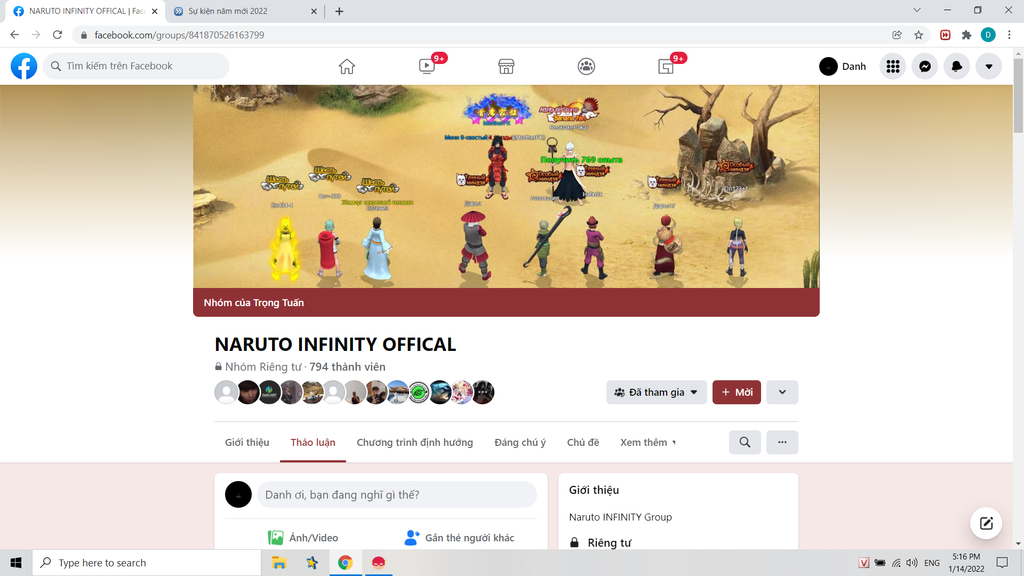Open the Chrome three-dot menu
The height and width of the screenshot is (576, 1024).
[x=1010, y=35]
